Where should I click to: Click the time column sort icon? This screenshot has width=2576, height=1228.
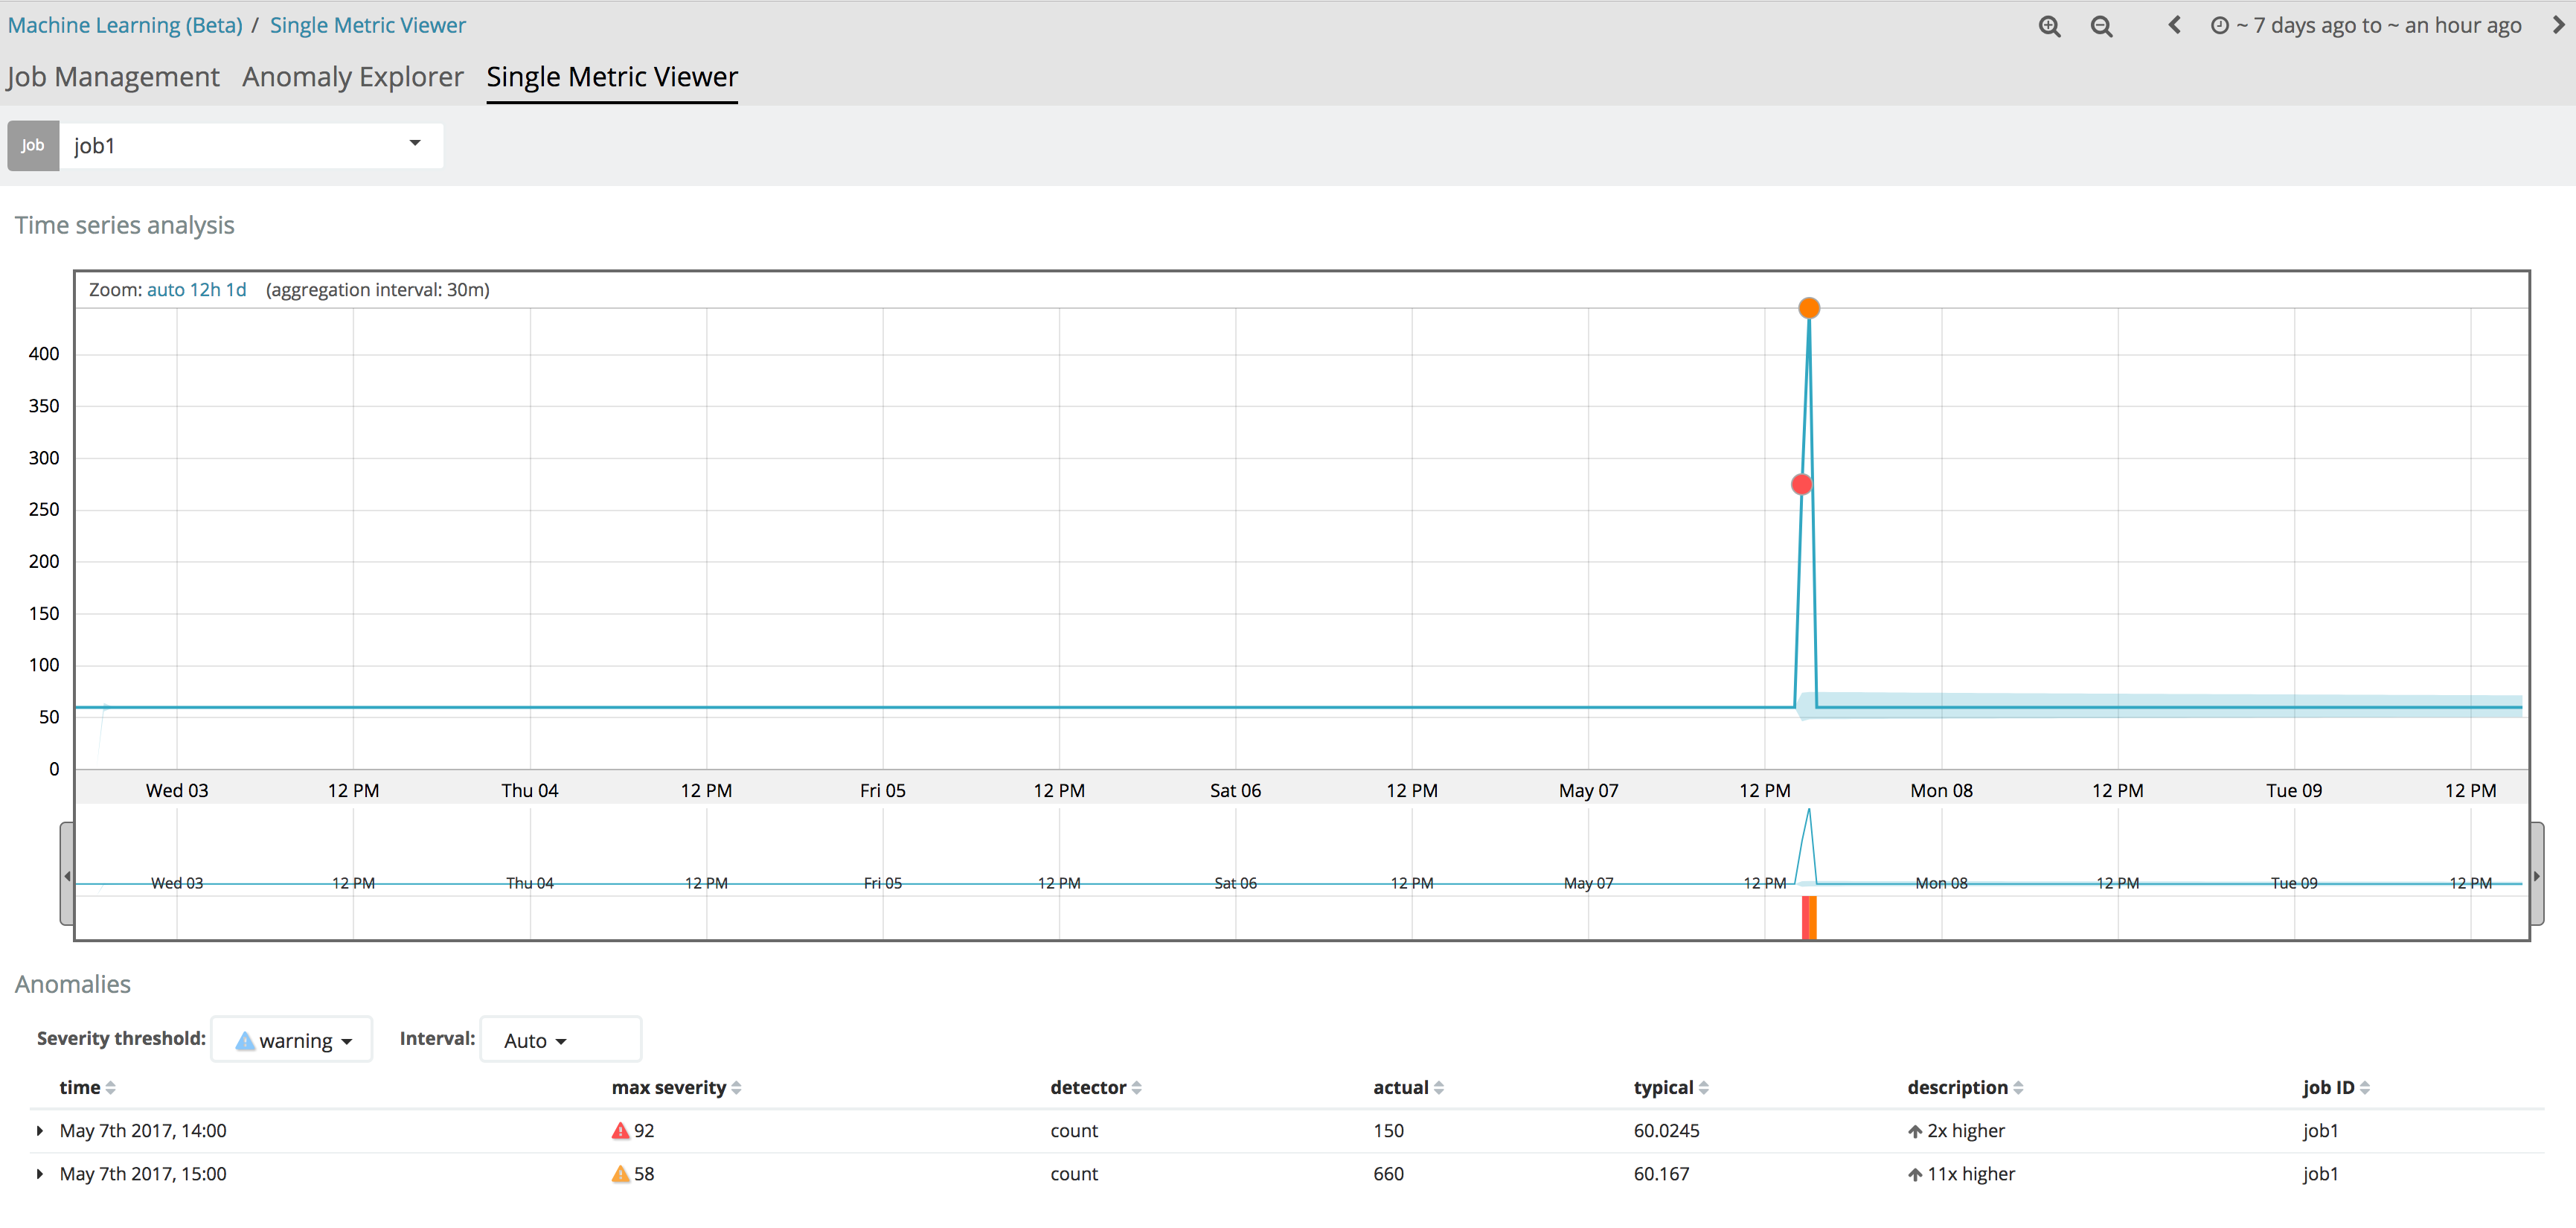[111, 1088]
